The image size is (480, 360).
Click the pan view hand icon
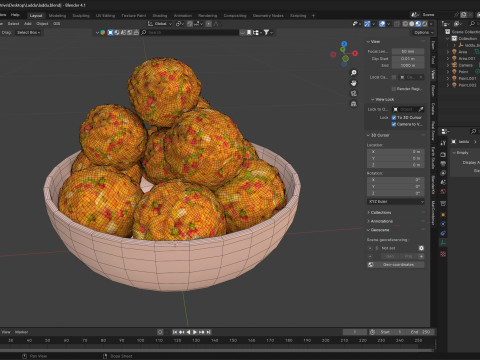[354, 83]
